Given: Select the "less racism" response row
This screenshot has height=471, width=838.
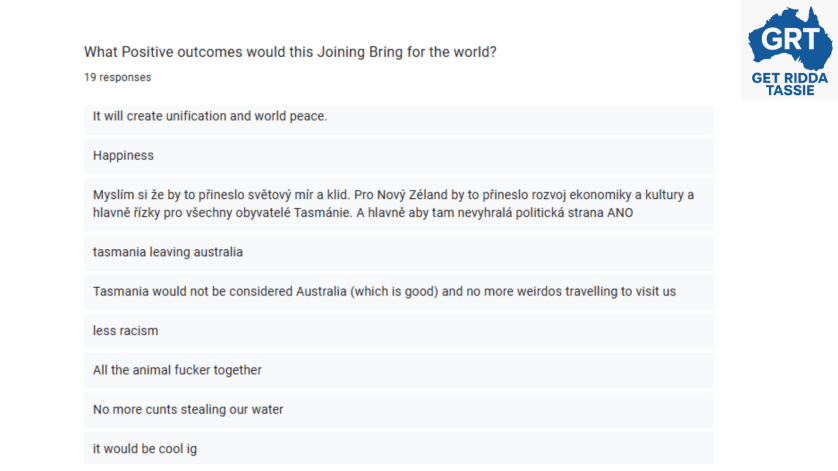Looking at the screenshot, I should coord(126,331).
